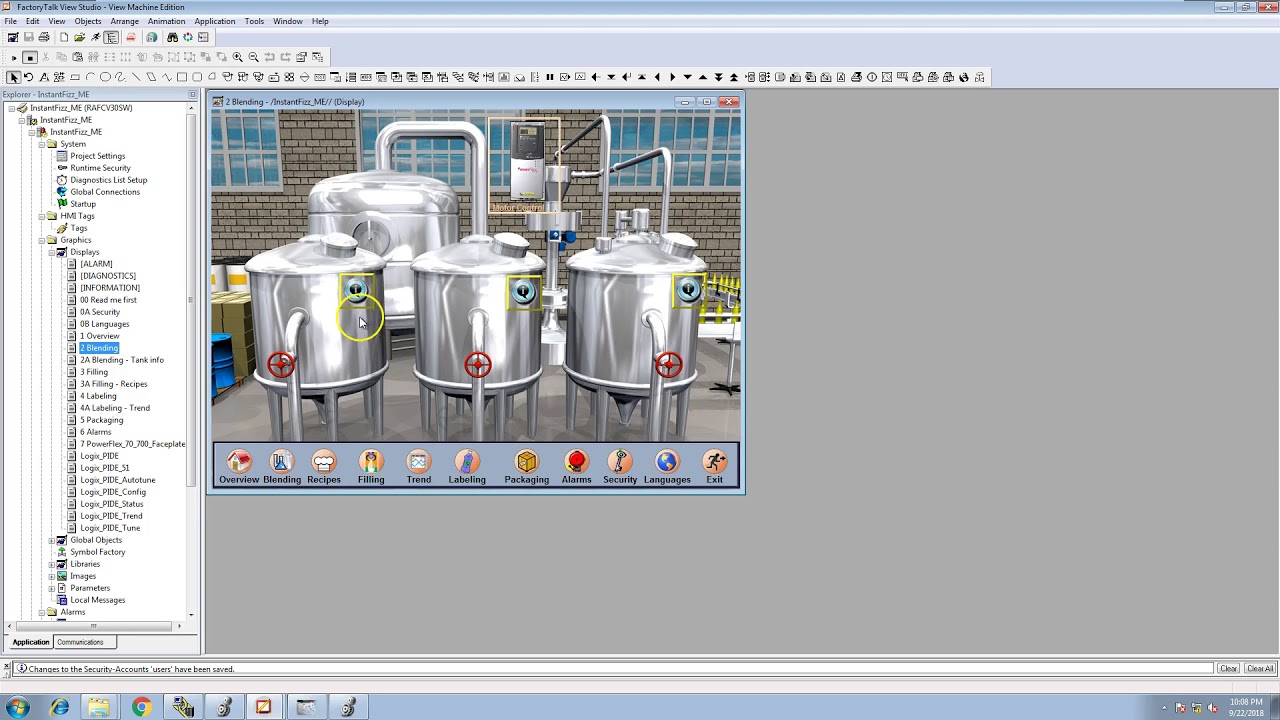Expand the Images node
The height and width of the screenshot is (720, 1280).
click(51, 576)
